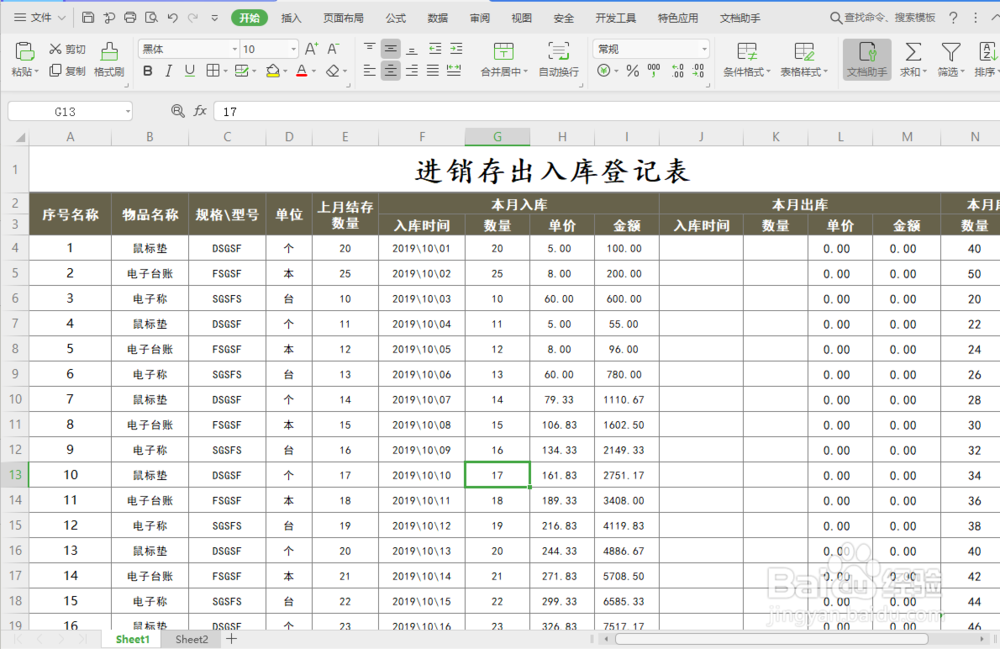
Task: Toggle bold formatting
Action: (x=147, y=70)
